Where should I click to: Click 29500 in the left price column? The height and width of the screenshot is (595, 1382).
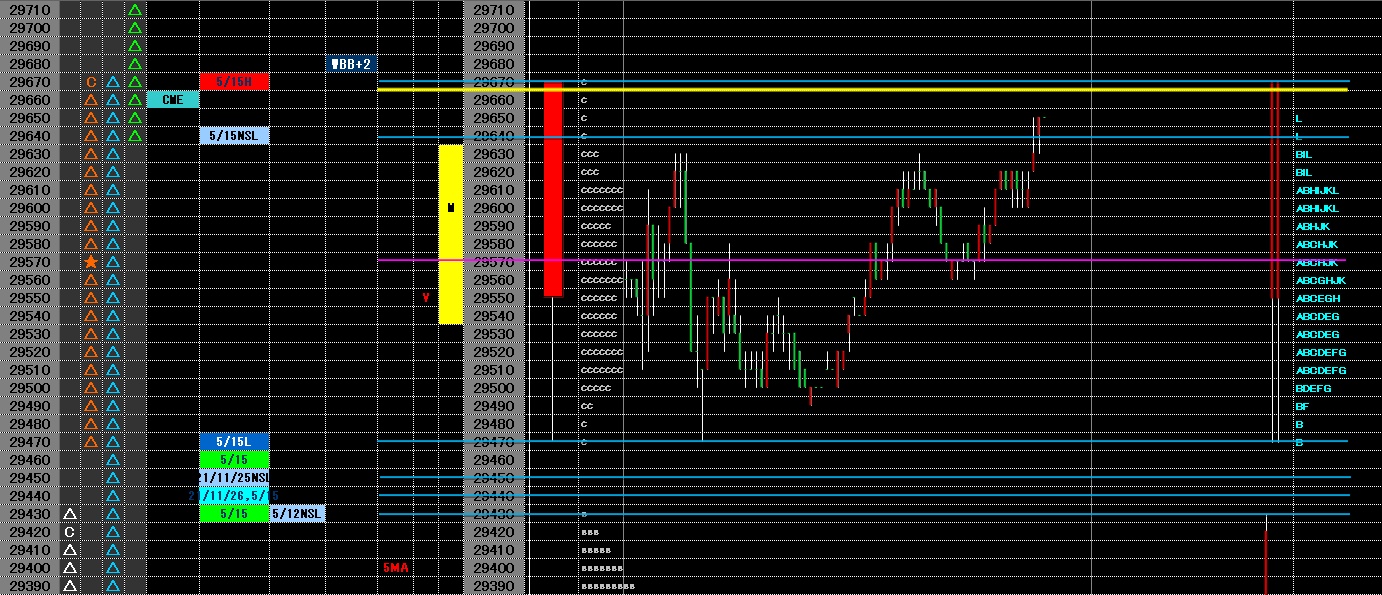pyautogui.click(x=30, y=388)
